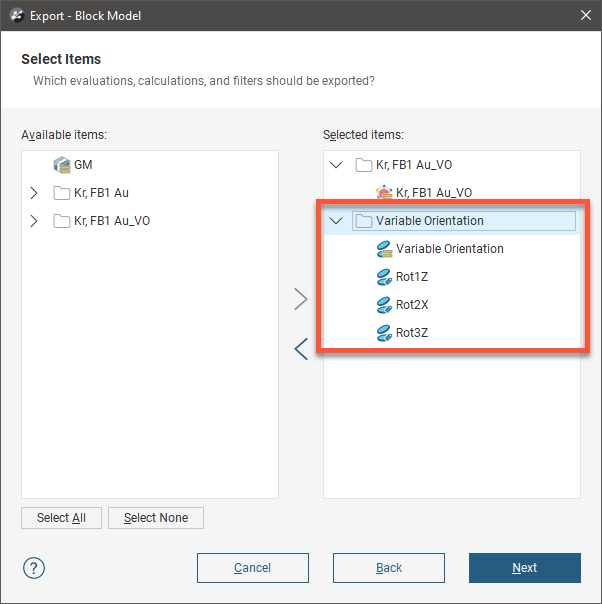Go Back to previous export step
Screen dimensions: 602x604
click(x=389, y=568)
